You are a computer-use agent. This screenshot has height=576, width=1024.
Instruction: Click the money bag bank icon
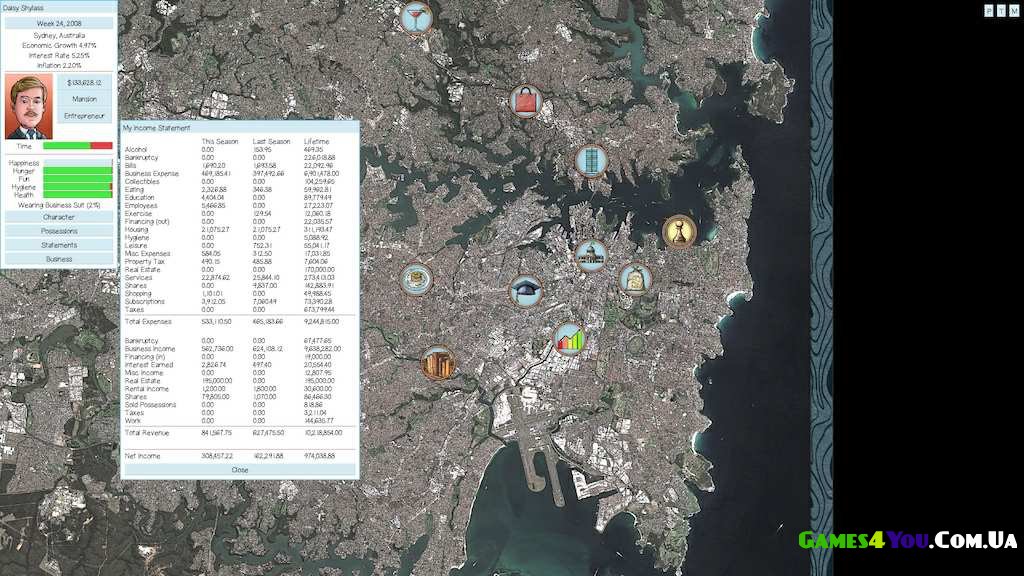(x=635, y=279)
